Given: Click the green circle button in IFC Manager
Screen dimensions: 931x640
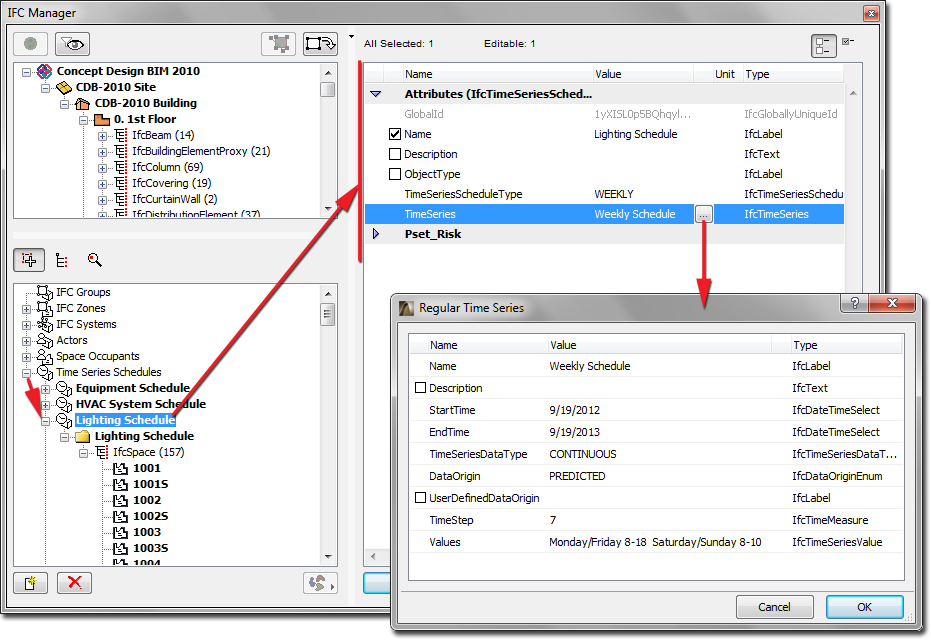Looking at the screenshot, I should [30, 44].
